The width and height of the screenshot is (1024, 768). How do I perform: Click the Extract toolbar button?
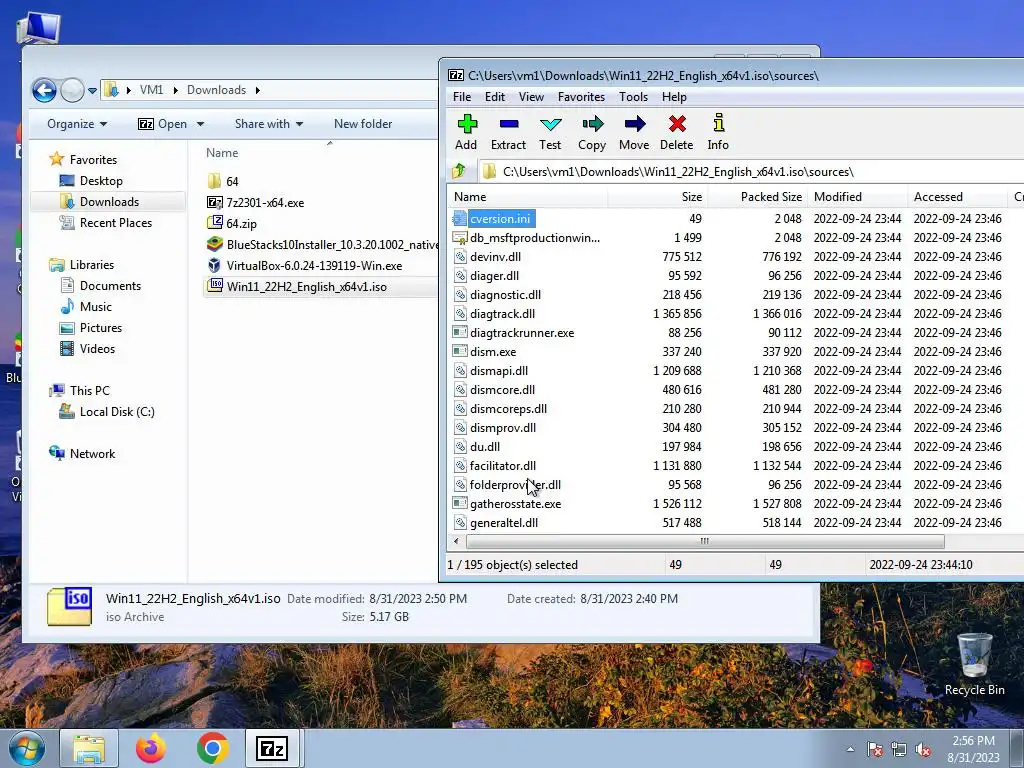pos(508,133)
